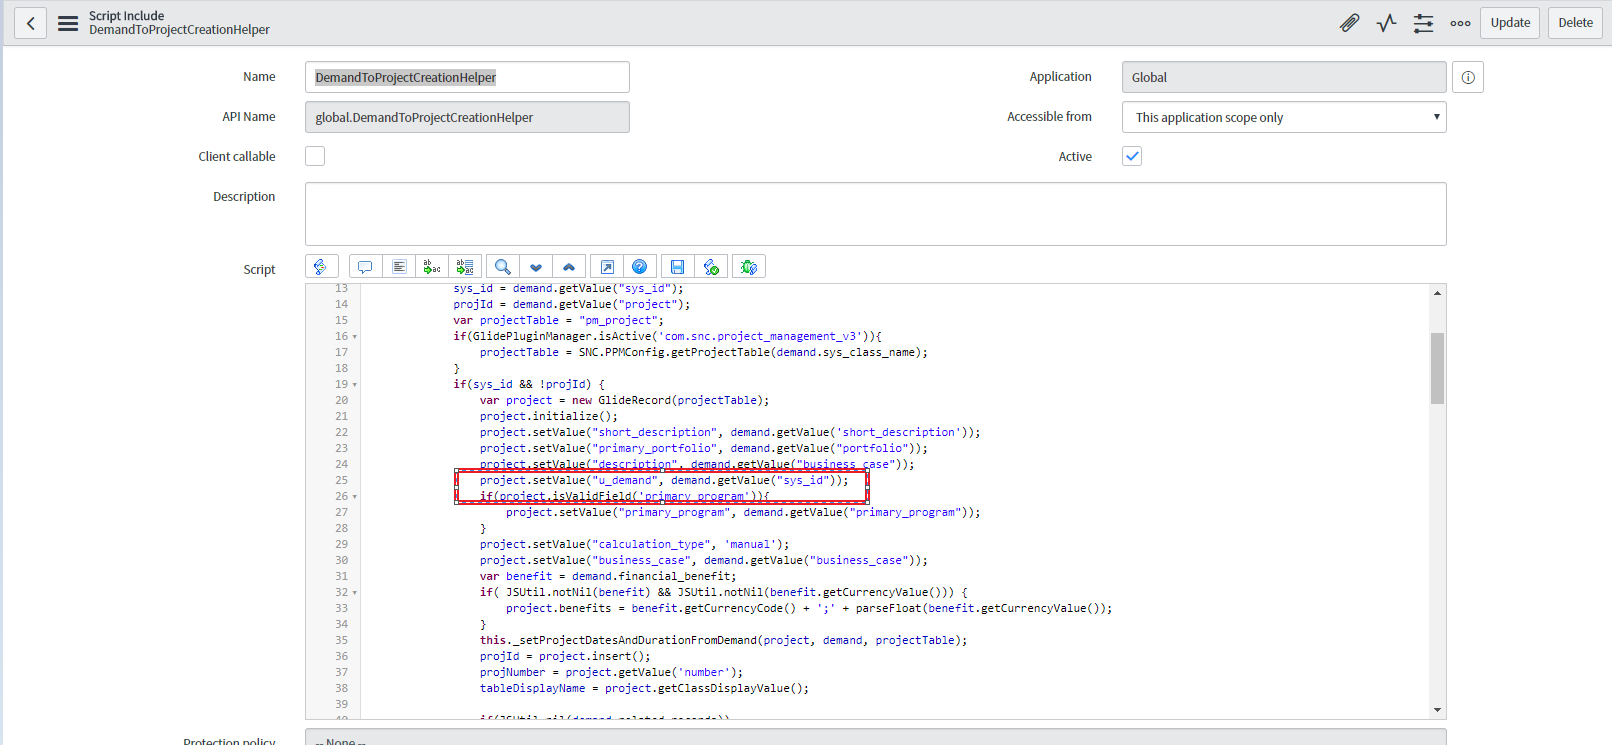Viewport: 1612px width, 745px height.
Task: Collapse code fold arrow on line 19
Action: pyautogui.click(x=355, y=385)
